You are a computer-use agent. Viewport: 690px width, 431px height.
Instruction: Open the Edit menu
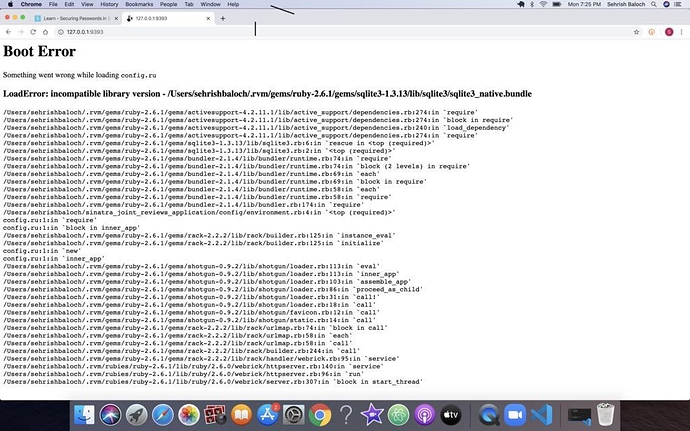pyautogui.click(x=69, y=4)
